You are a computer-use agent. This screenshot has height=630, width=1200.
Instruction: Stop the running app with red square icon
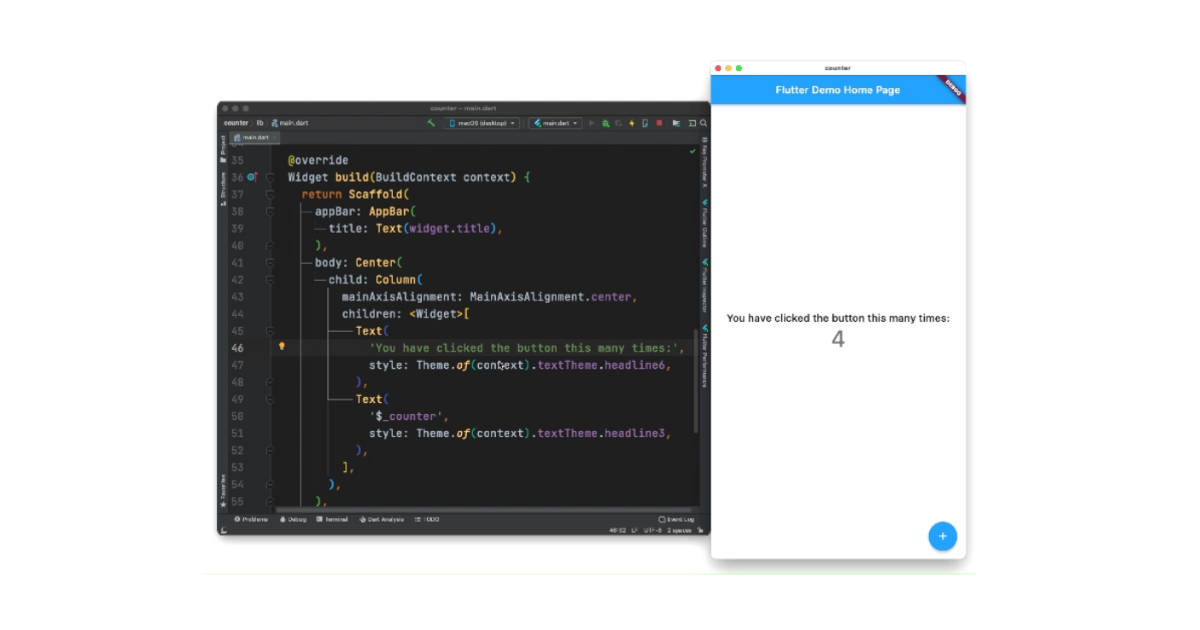click(660, 122)
